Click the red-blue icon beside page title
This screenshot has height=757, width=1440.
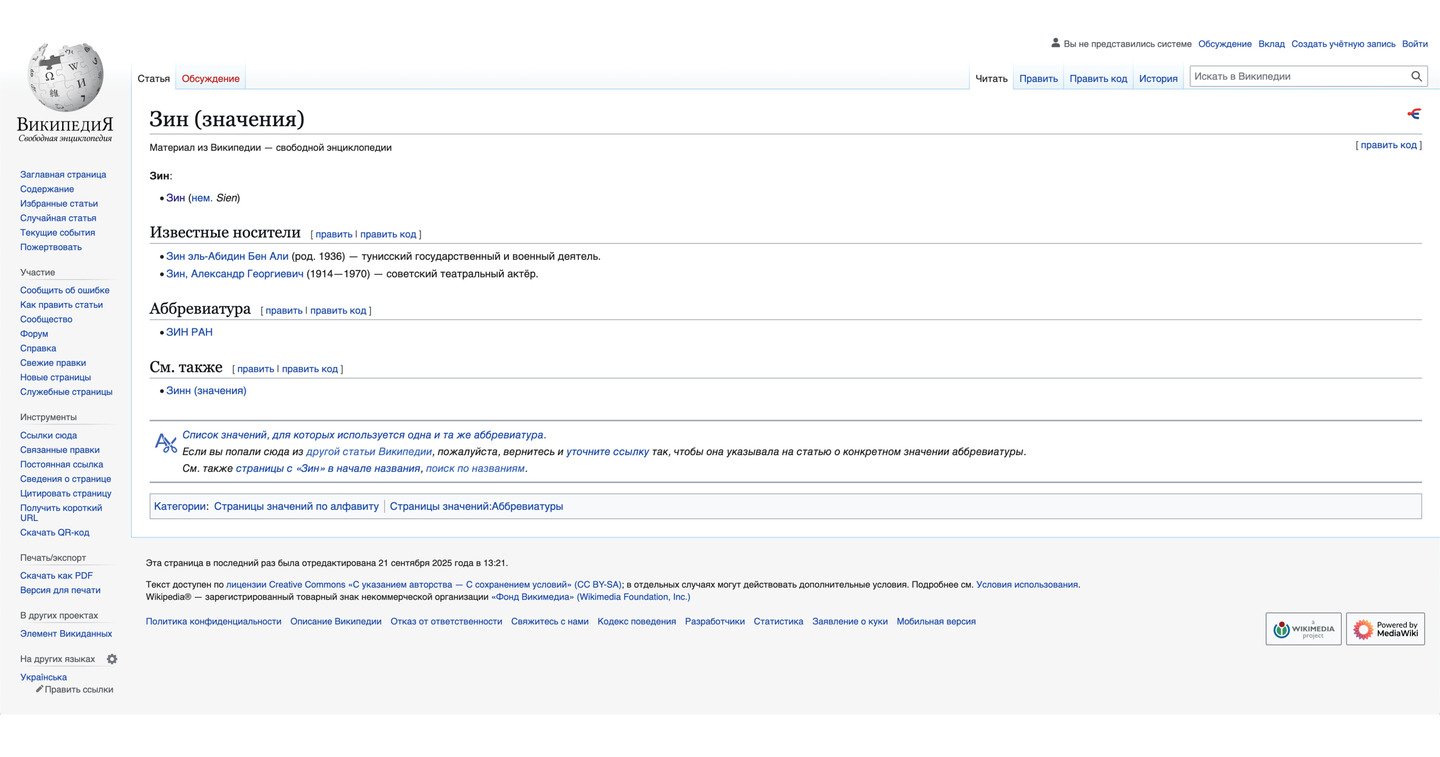(1414, 114)
